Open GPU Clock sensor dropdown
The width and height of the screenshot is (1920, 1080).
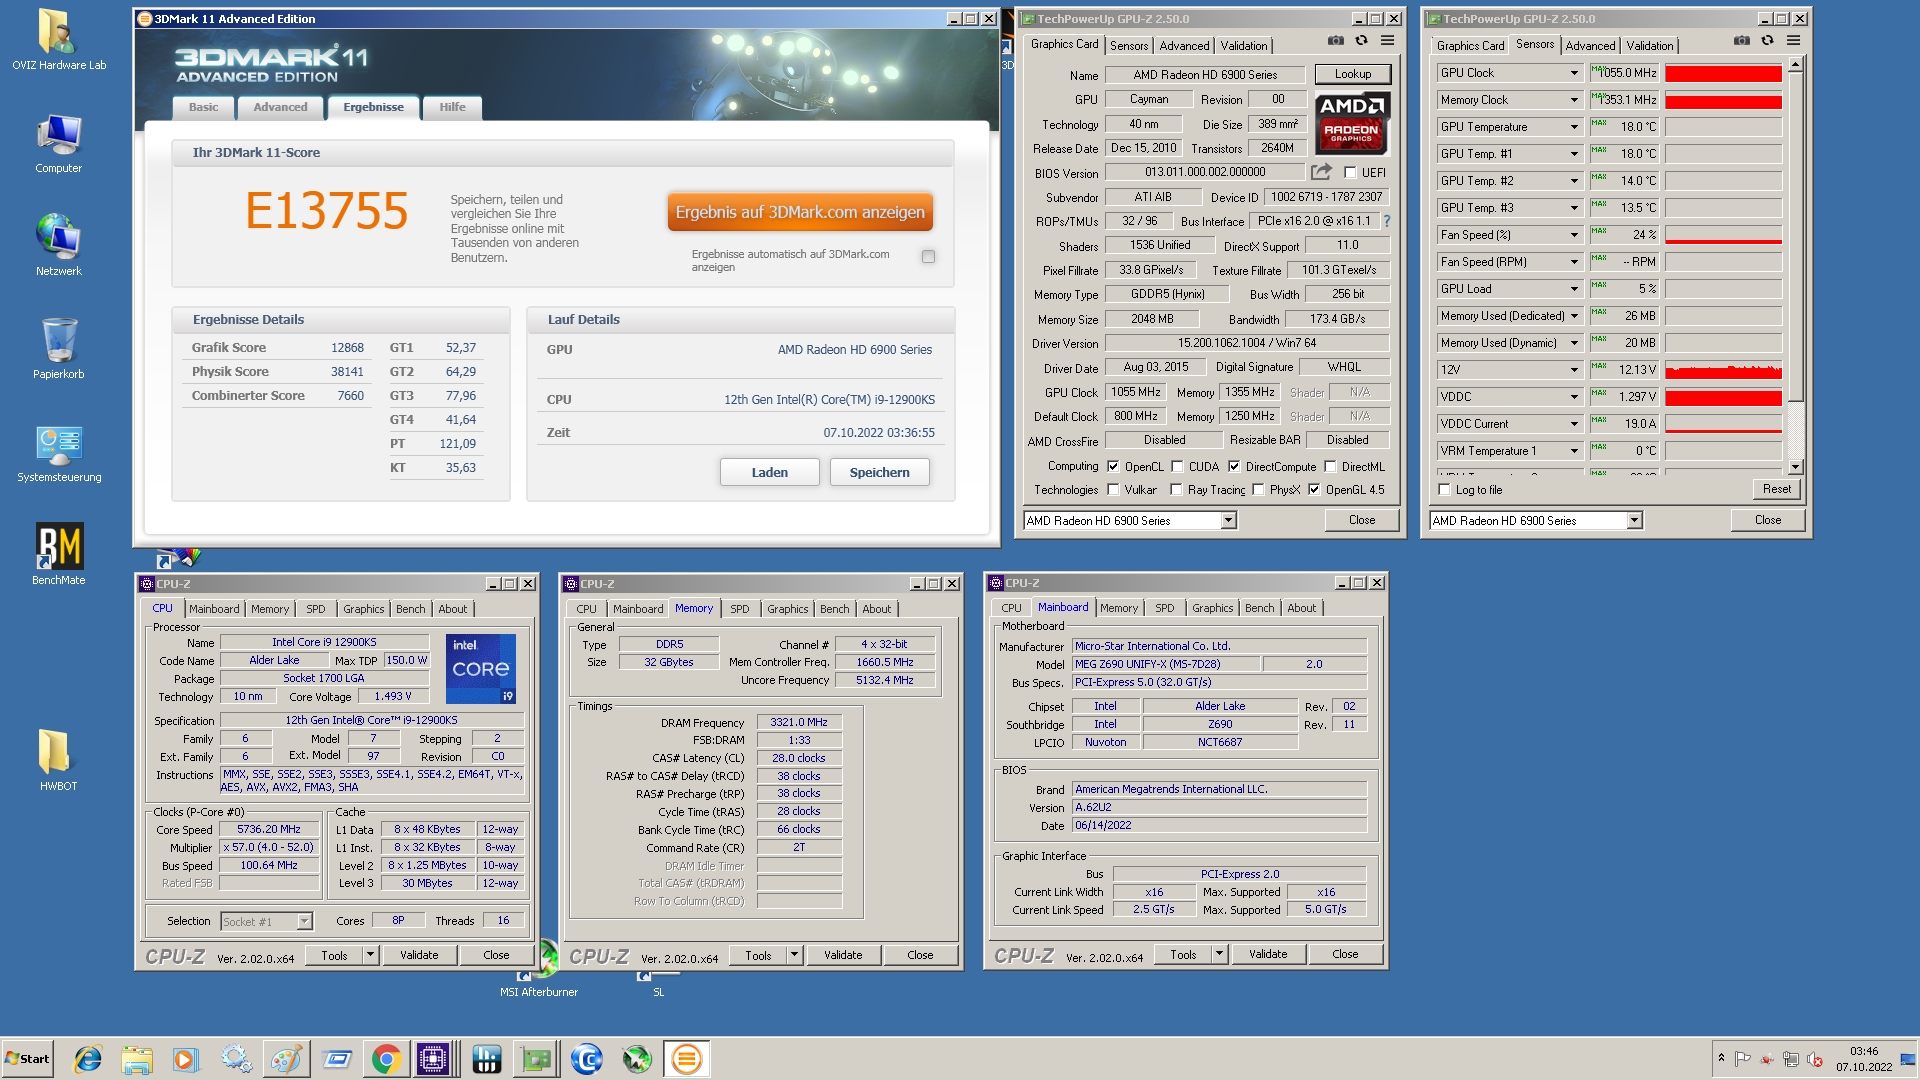1574,73
